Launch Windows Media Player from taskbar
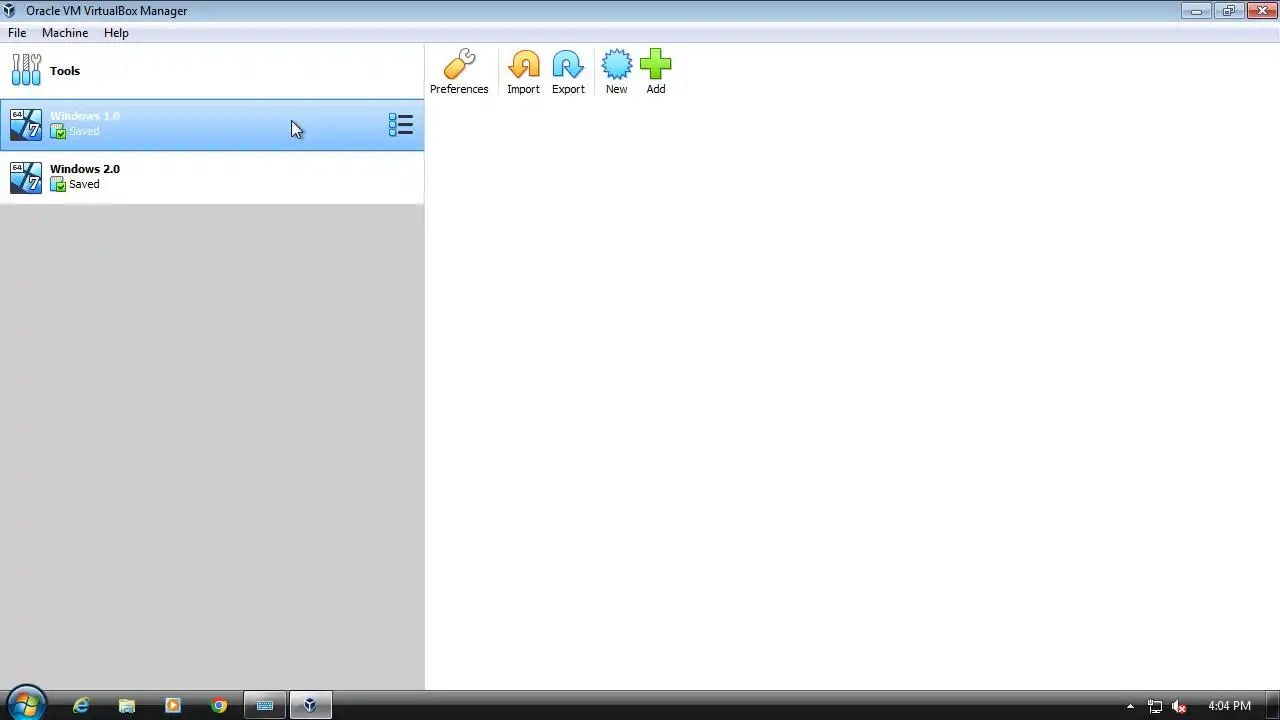The image size is (1280, 720). point(173,705)
